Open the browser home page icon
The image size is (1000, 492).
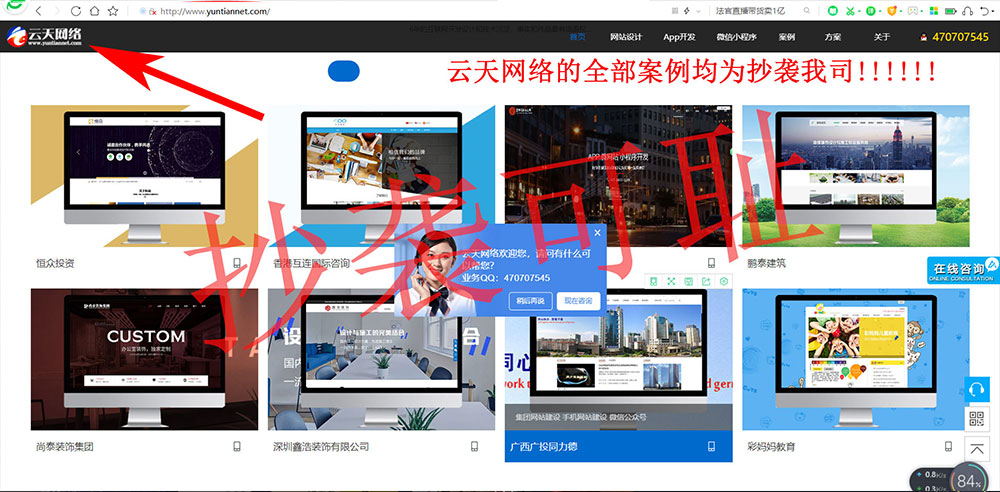94,11
